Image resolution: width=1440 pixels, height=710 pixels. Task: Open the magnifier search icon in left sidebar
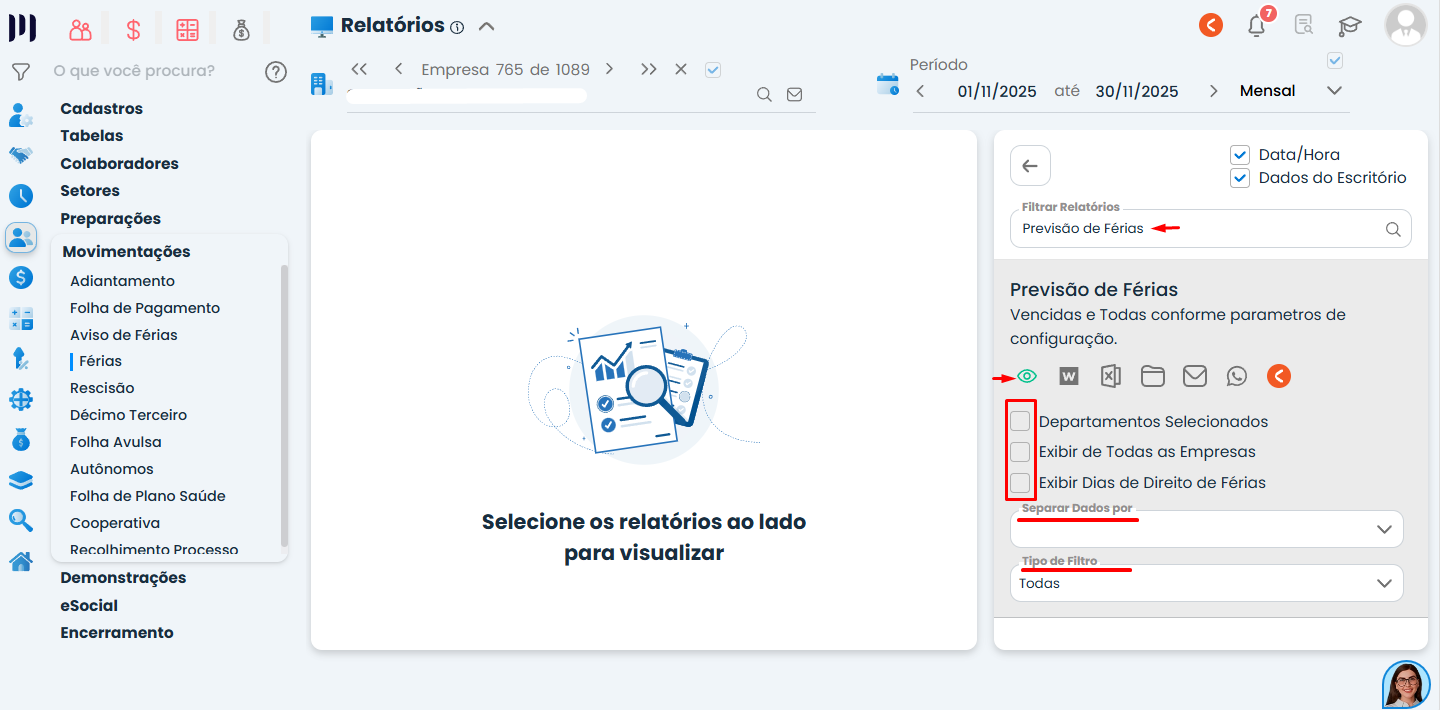click(x=20, y=520)
